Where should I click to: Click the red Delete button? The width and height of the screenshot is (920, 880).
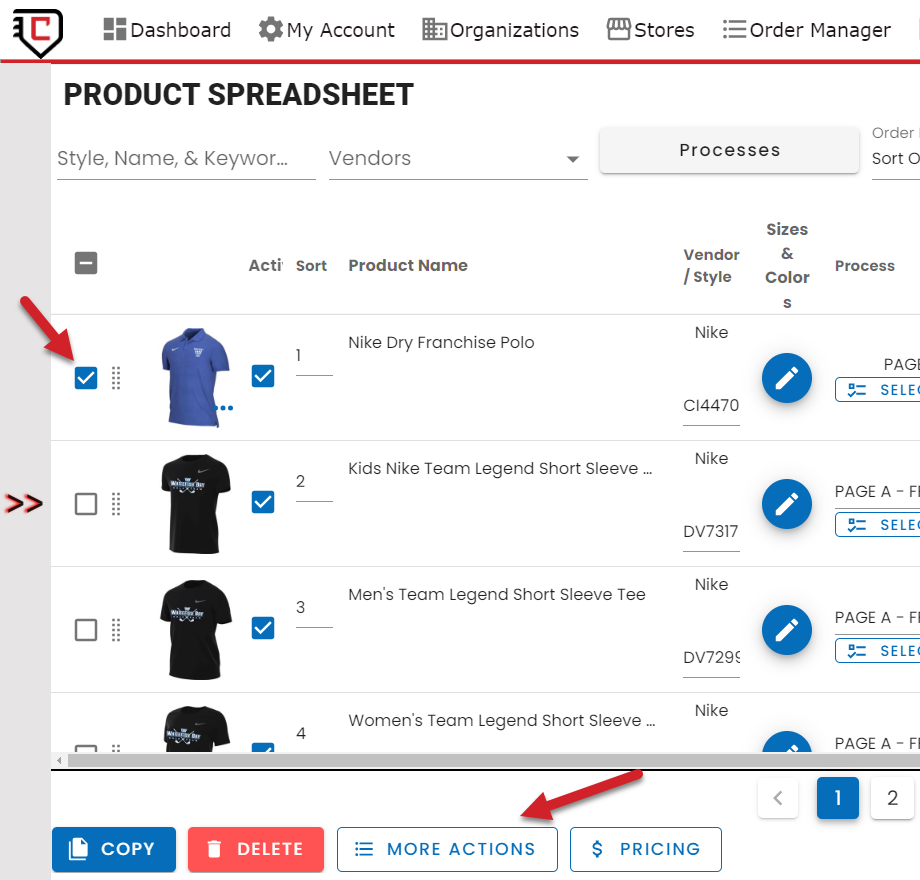coord(256,849)
